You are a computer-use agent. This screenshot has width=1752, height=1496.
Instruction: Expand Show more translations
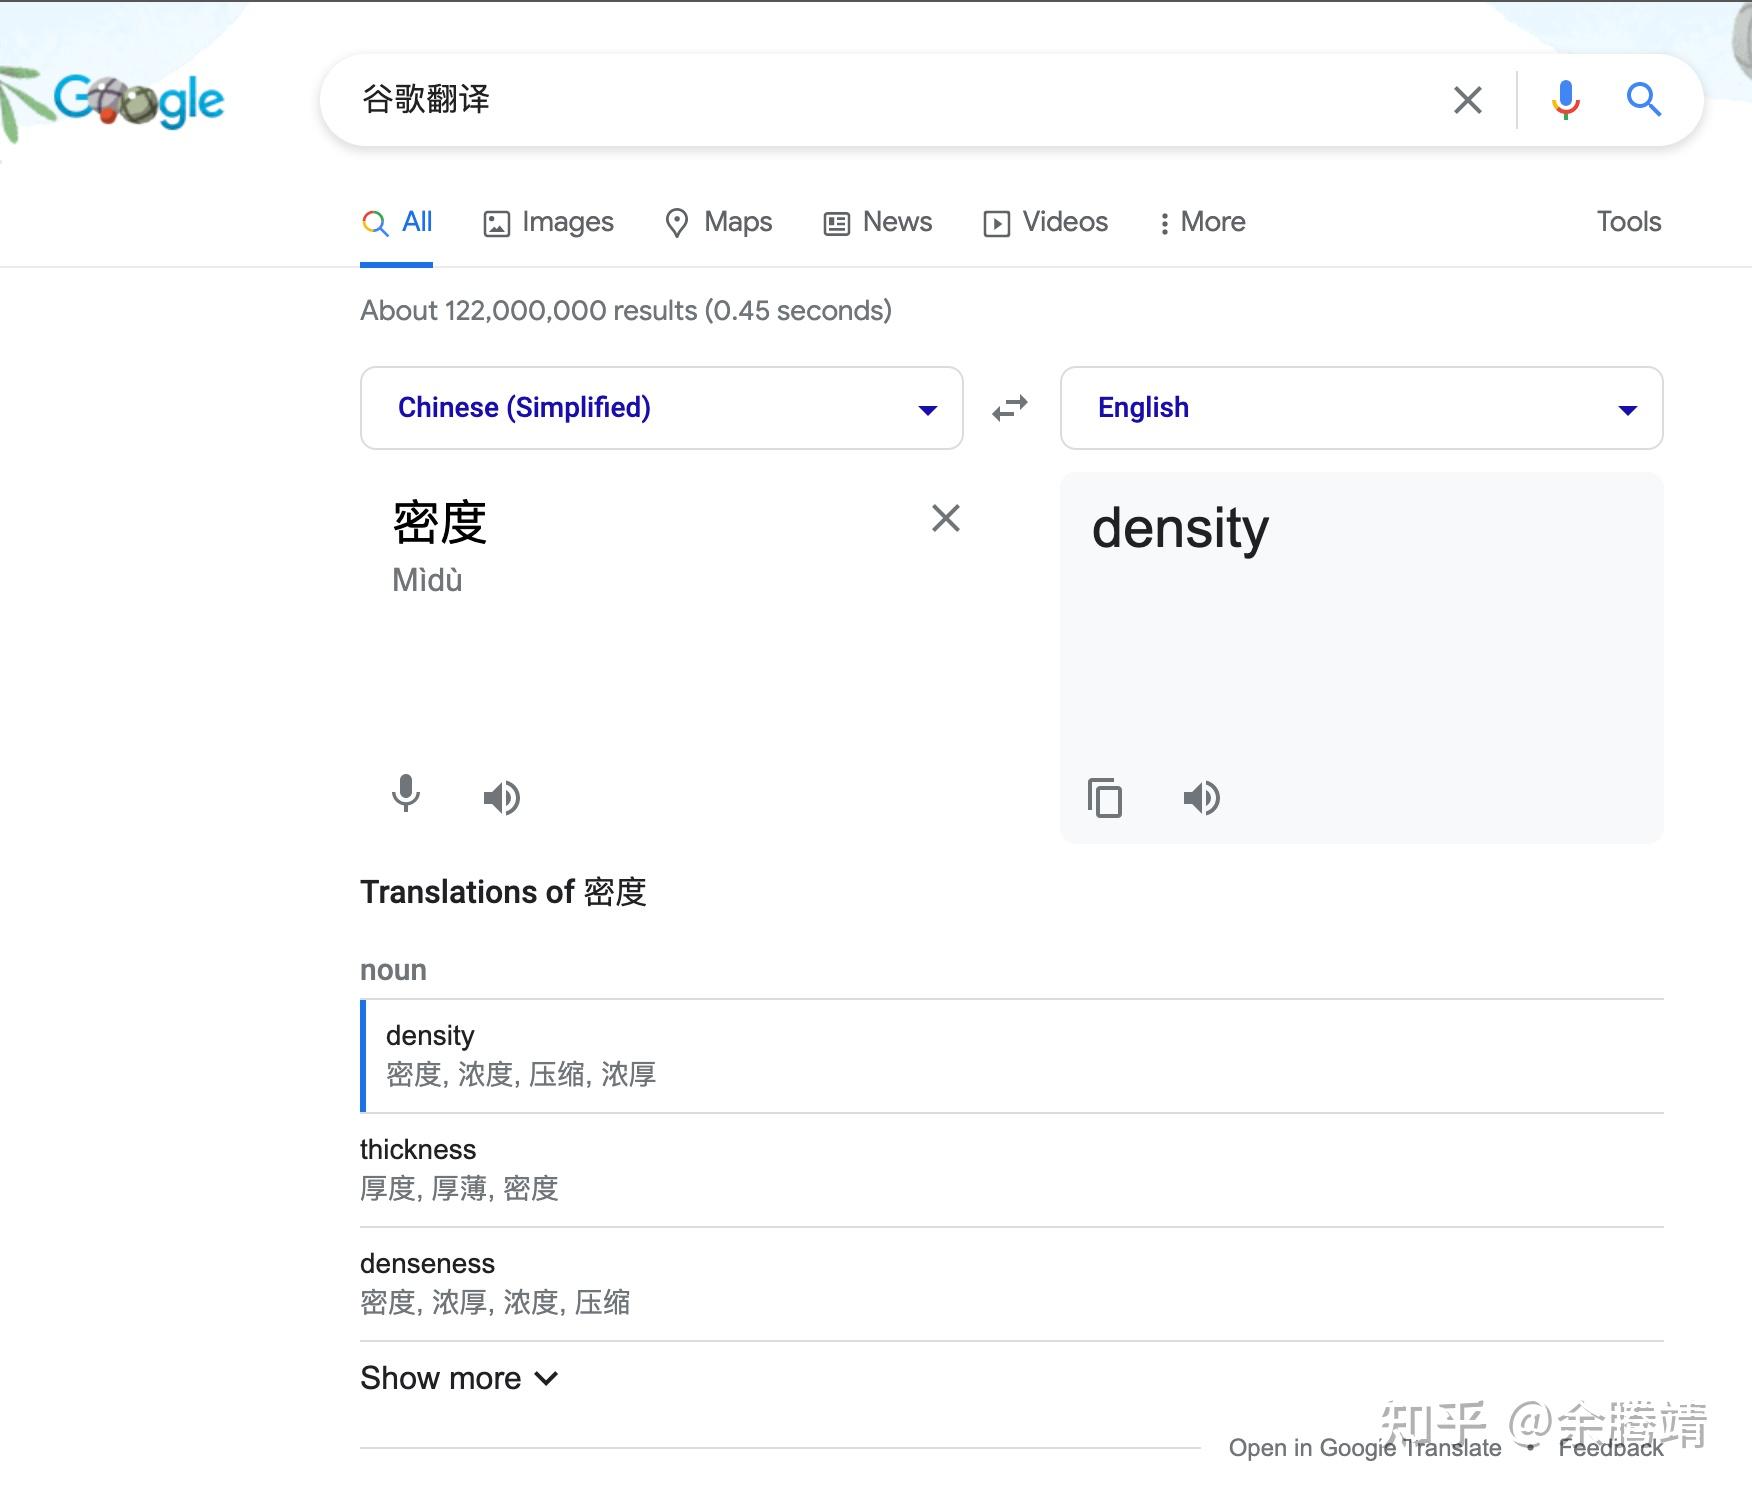459,1378
